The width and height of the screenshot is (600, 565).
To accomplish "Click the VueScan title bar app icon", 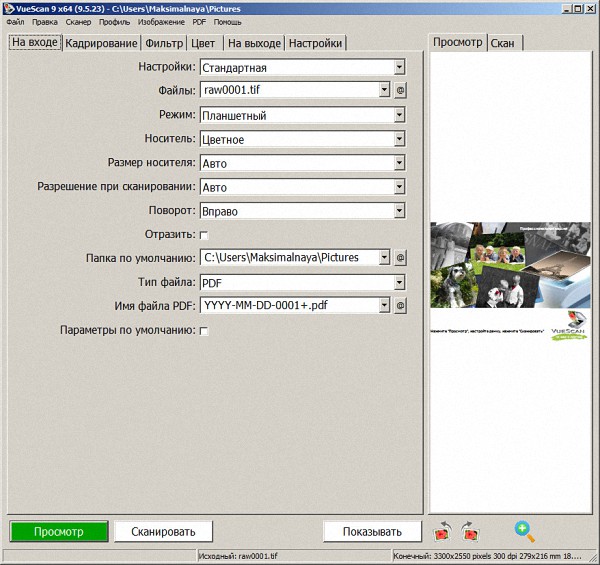I will click(x=8, y=8).
